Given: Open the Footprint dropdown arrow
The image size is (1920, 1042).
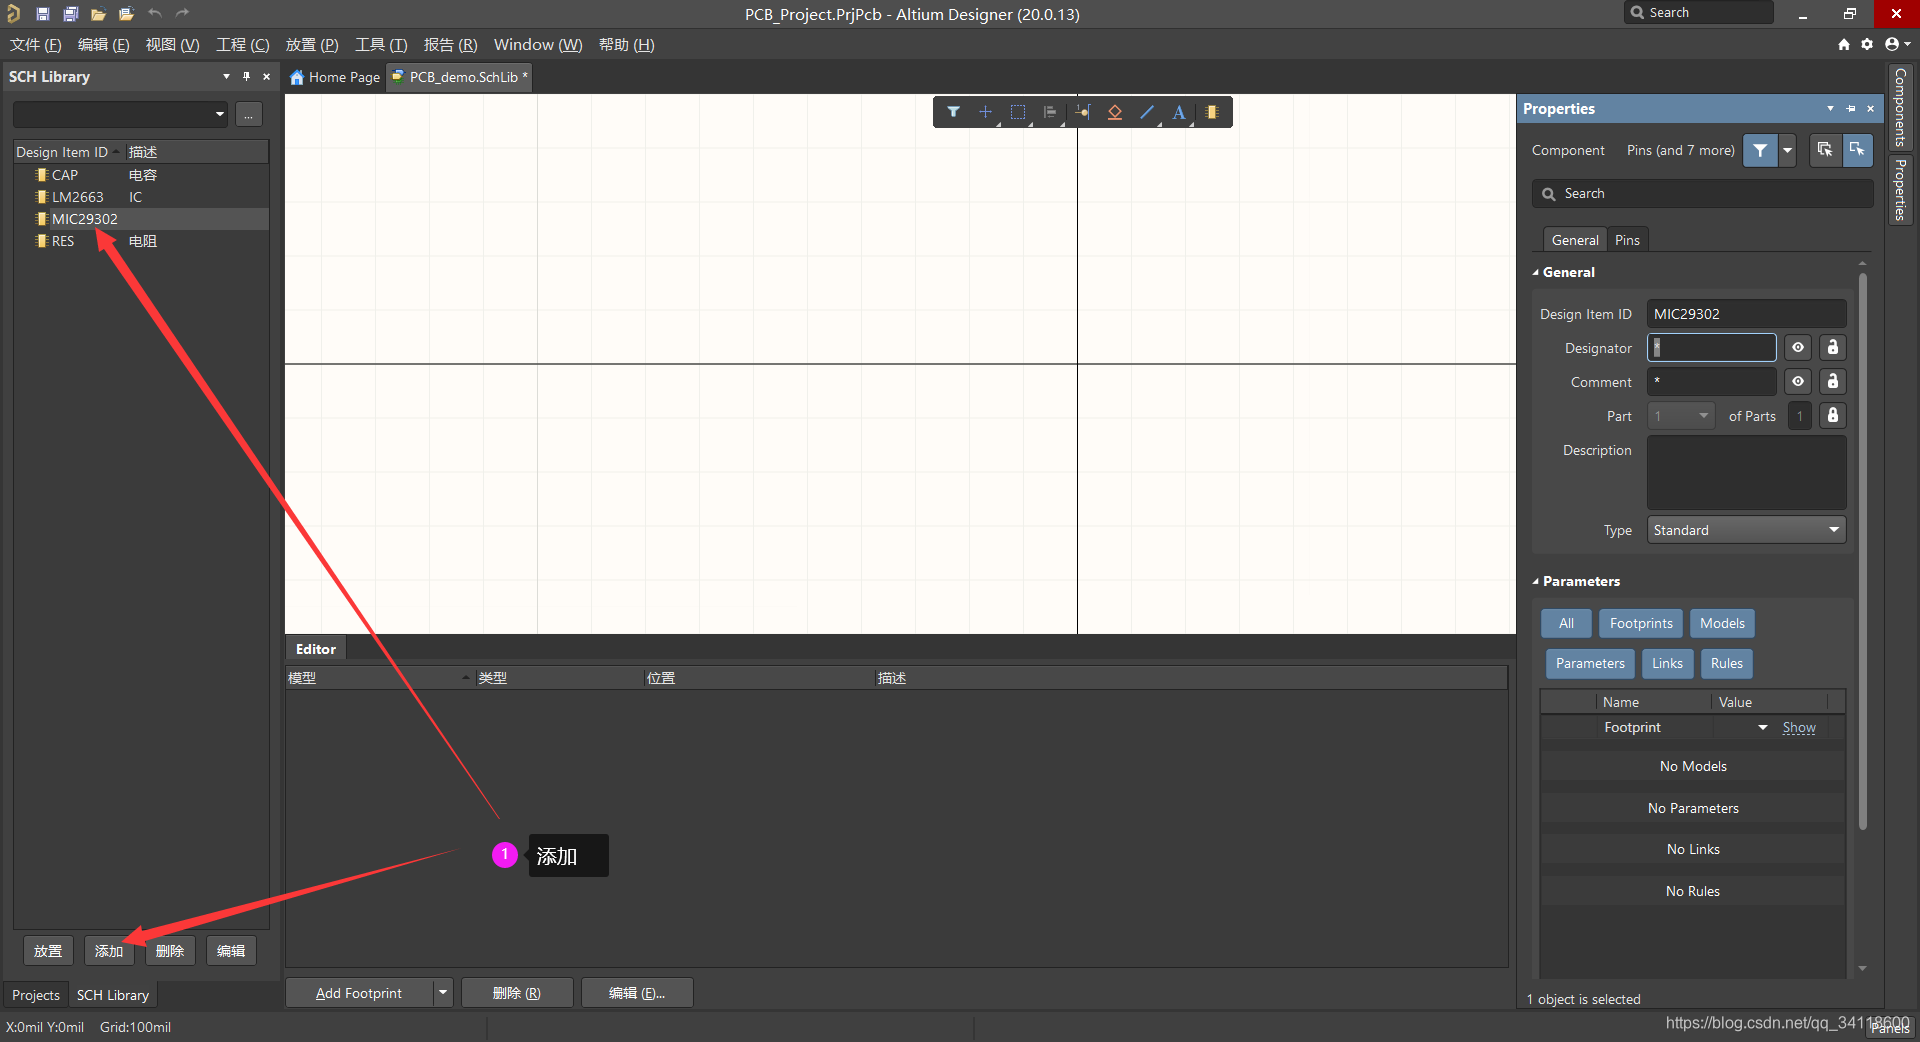Looking at the screenshot, I should click(1763, 728).
